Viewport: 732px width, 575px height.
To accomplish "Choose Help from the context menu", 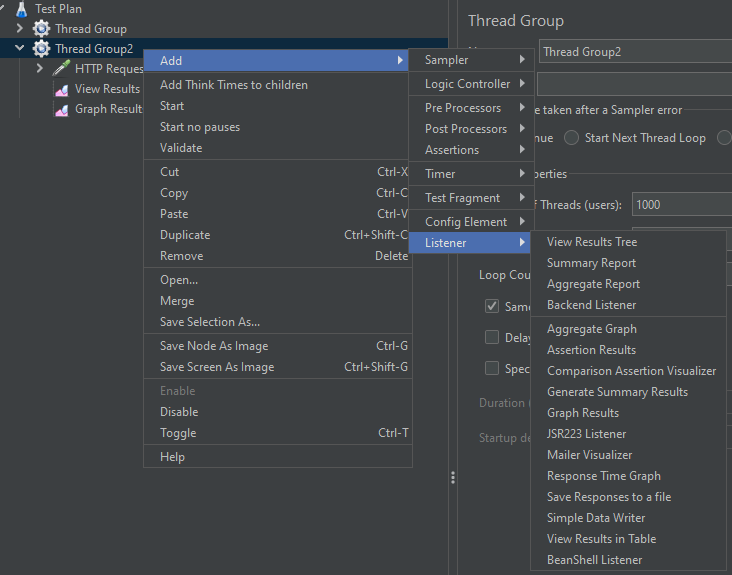I will pyautogui.click(x=278, y=457).
